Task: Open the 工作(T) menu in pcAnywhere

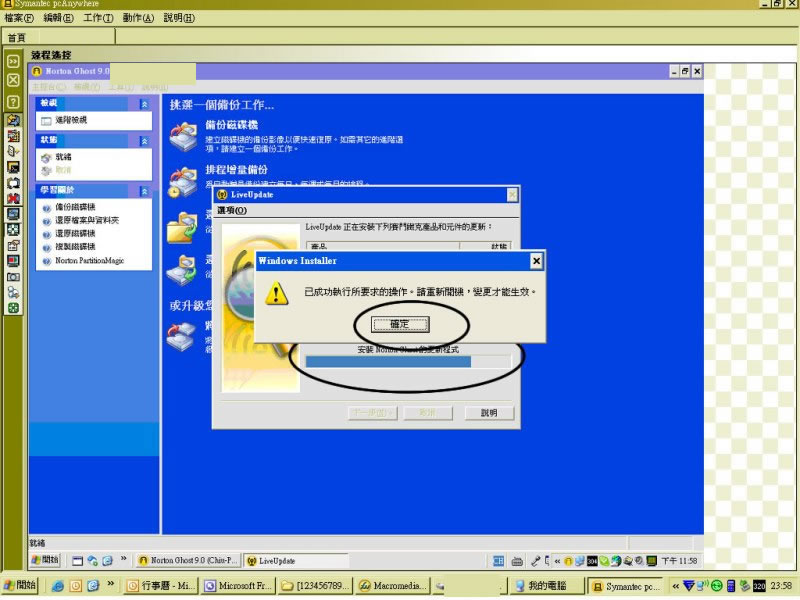Action: pyautogui.click(x=98, y=18)
